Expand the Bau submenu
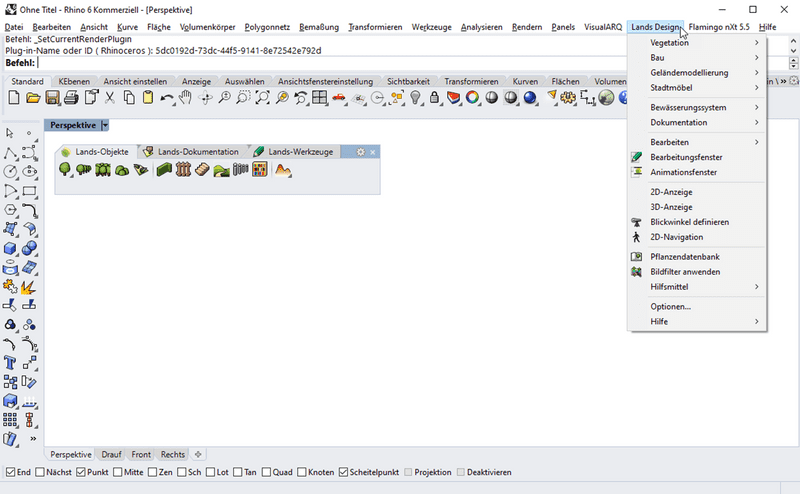 [x=697, y=58]
